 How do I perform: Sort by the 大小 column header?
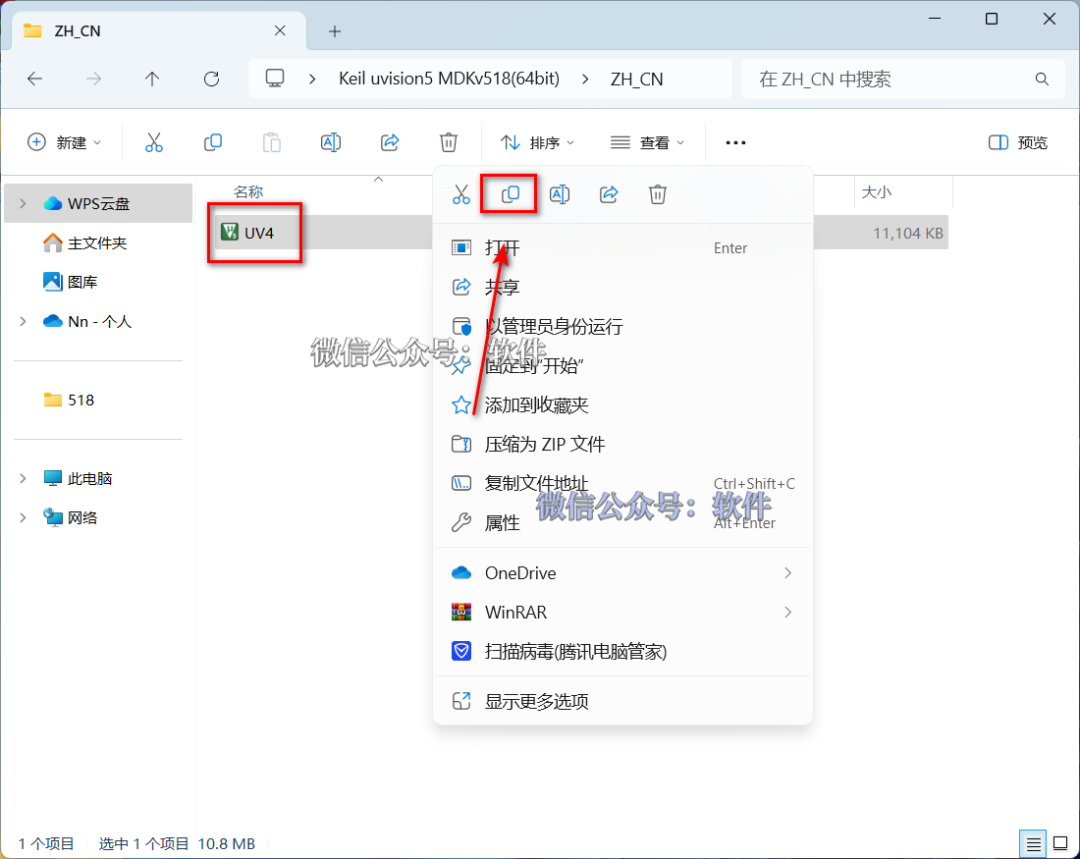876,192
